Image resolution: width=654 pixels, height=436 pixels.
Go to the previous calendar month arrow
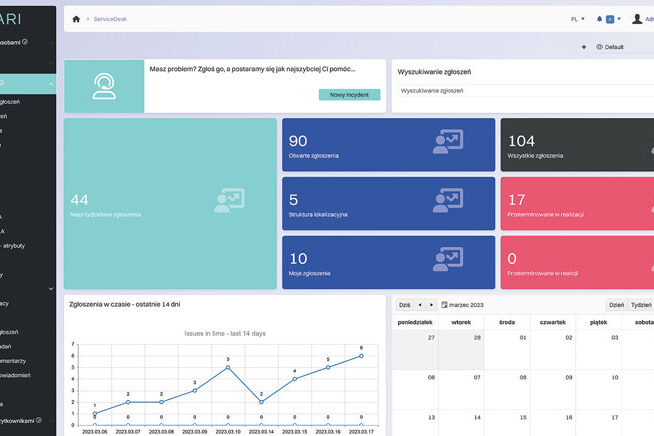point(419,305)
